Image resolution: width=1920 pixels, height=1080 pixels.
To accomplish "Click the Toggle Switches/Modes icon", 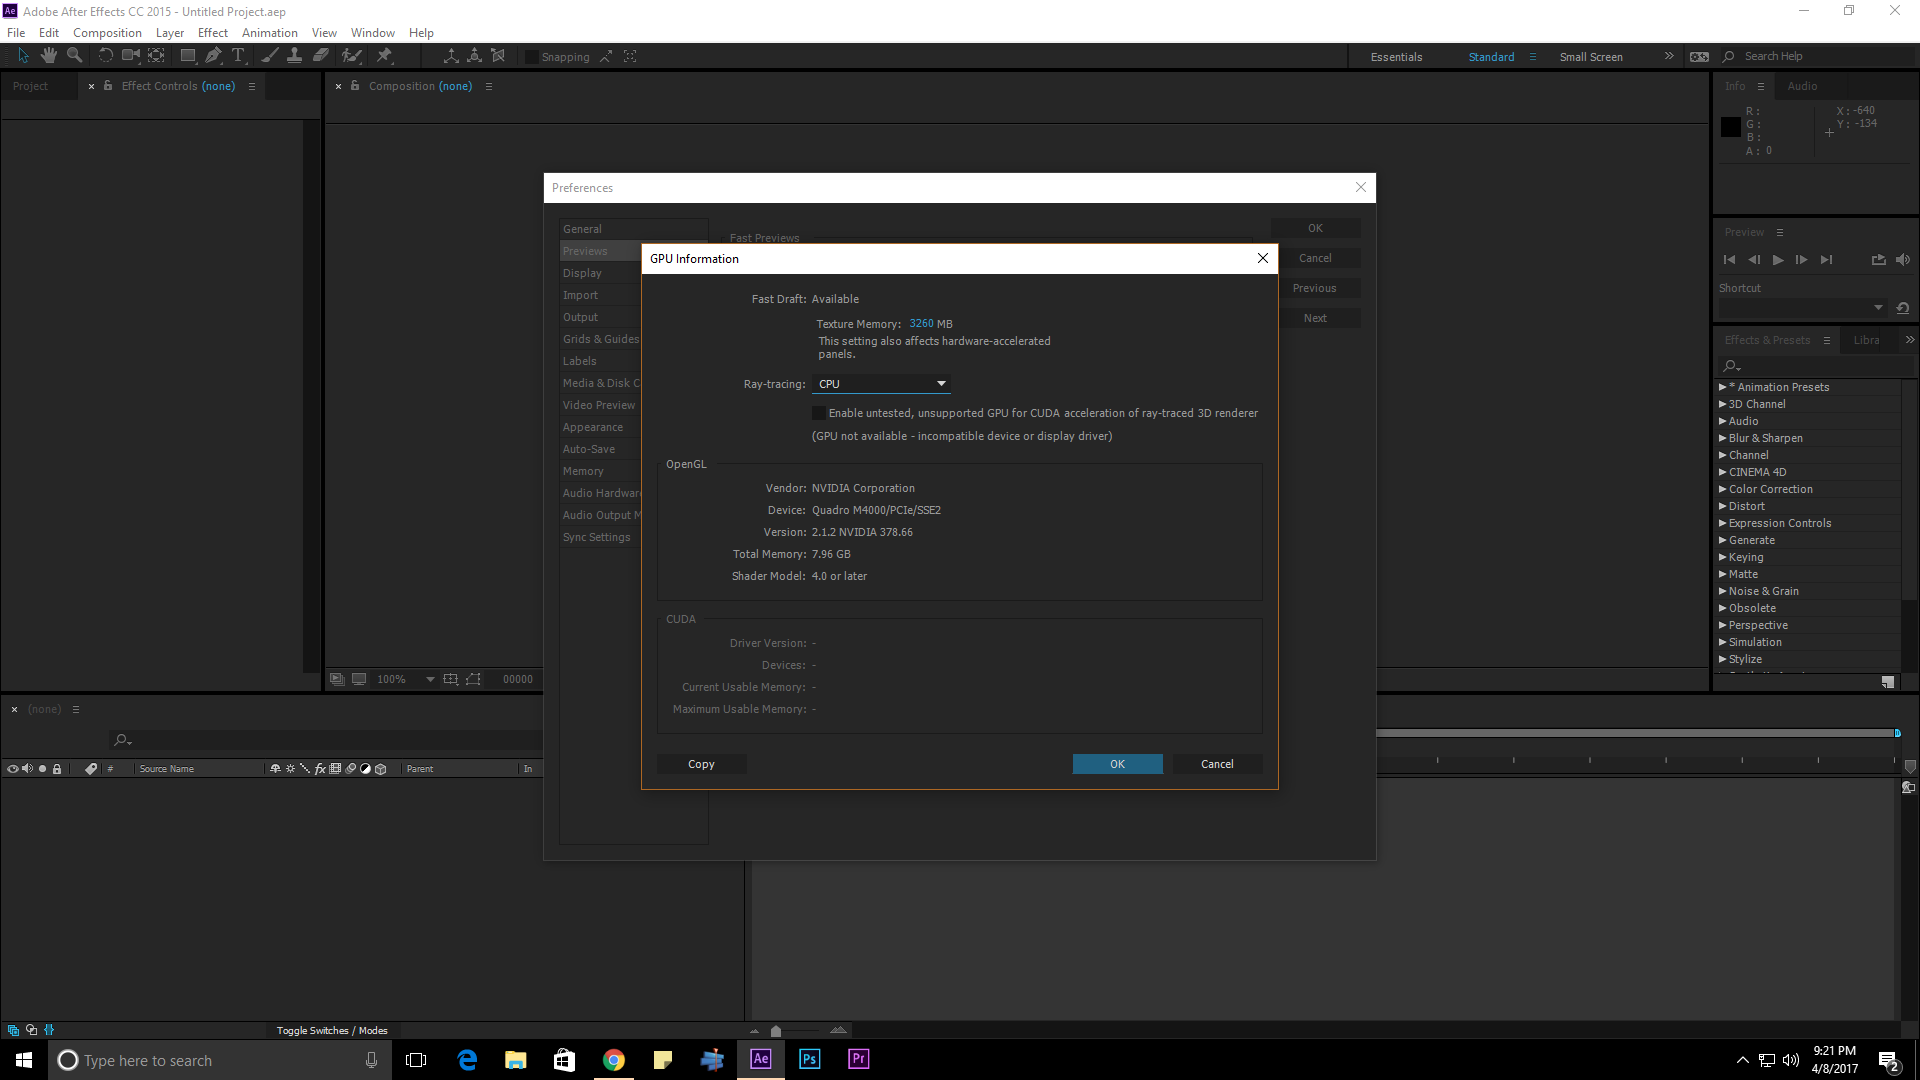I will pyautogui.click(x=331, y=1029).
